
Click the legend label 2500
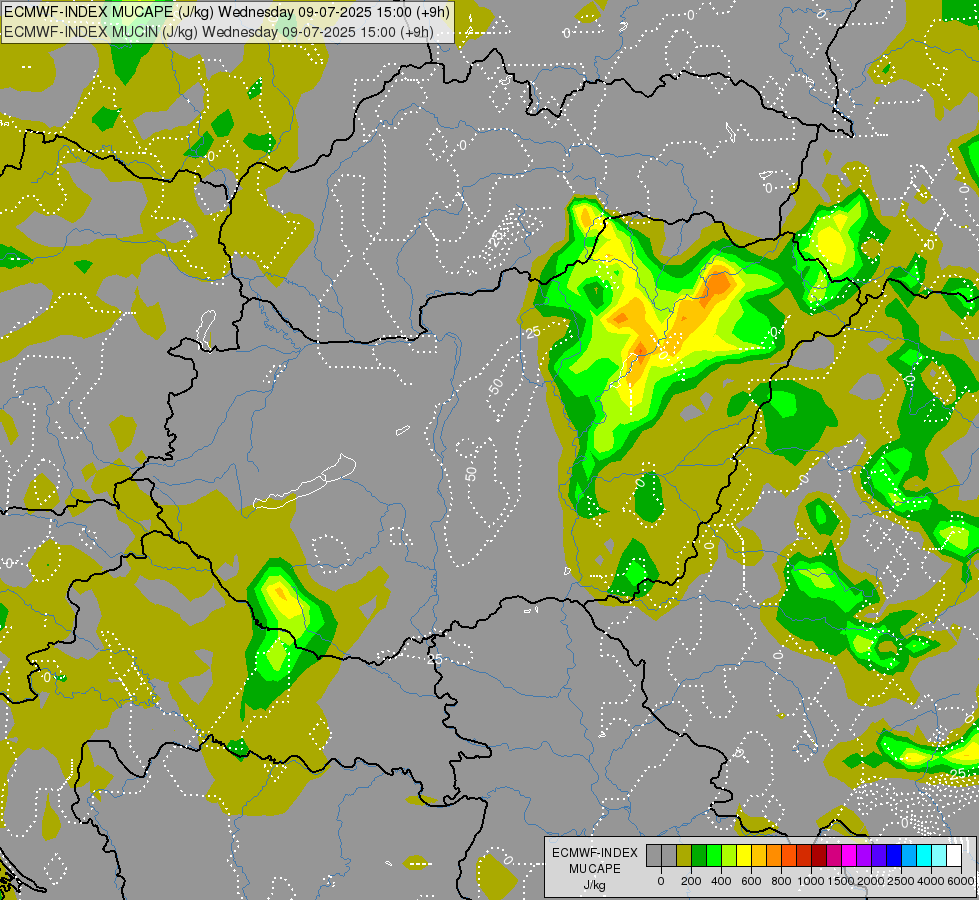click(901, 881)
